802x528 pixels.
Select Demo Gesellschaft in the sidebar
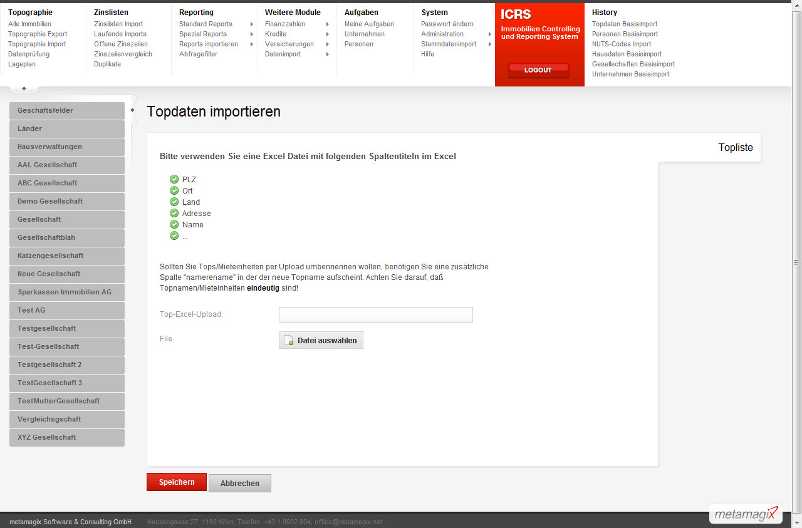[67, 201]
